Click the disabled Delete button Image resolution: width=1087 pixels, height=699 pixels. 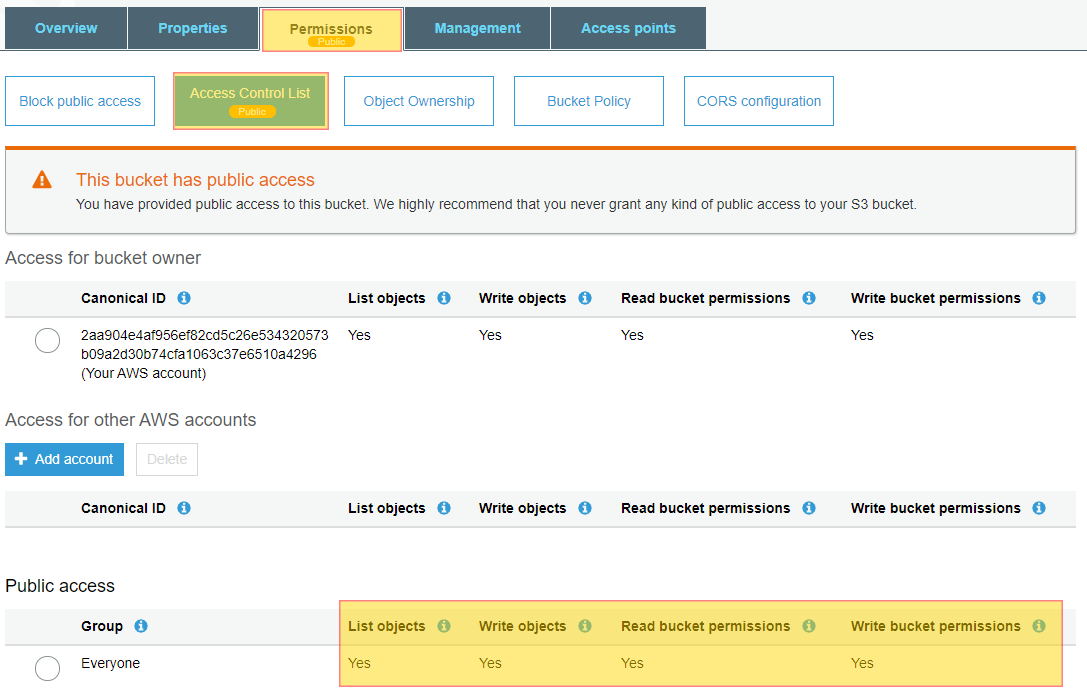167,459
